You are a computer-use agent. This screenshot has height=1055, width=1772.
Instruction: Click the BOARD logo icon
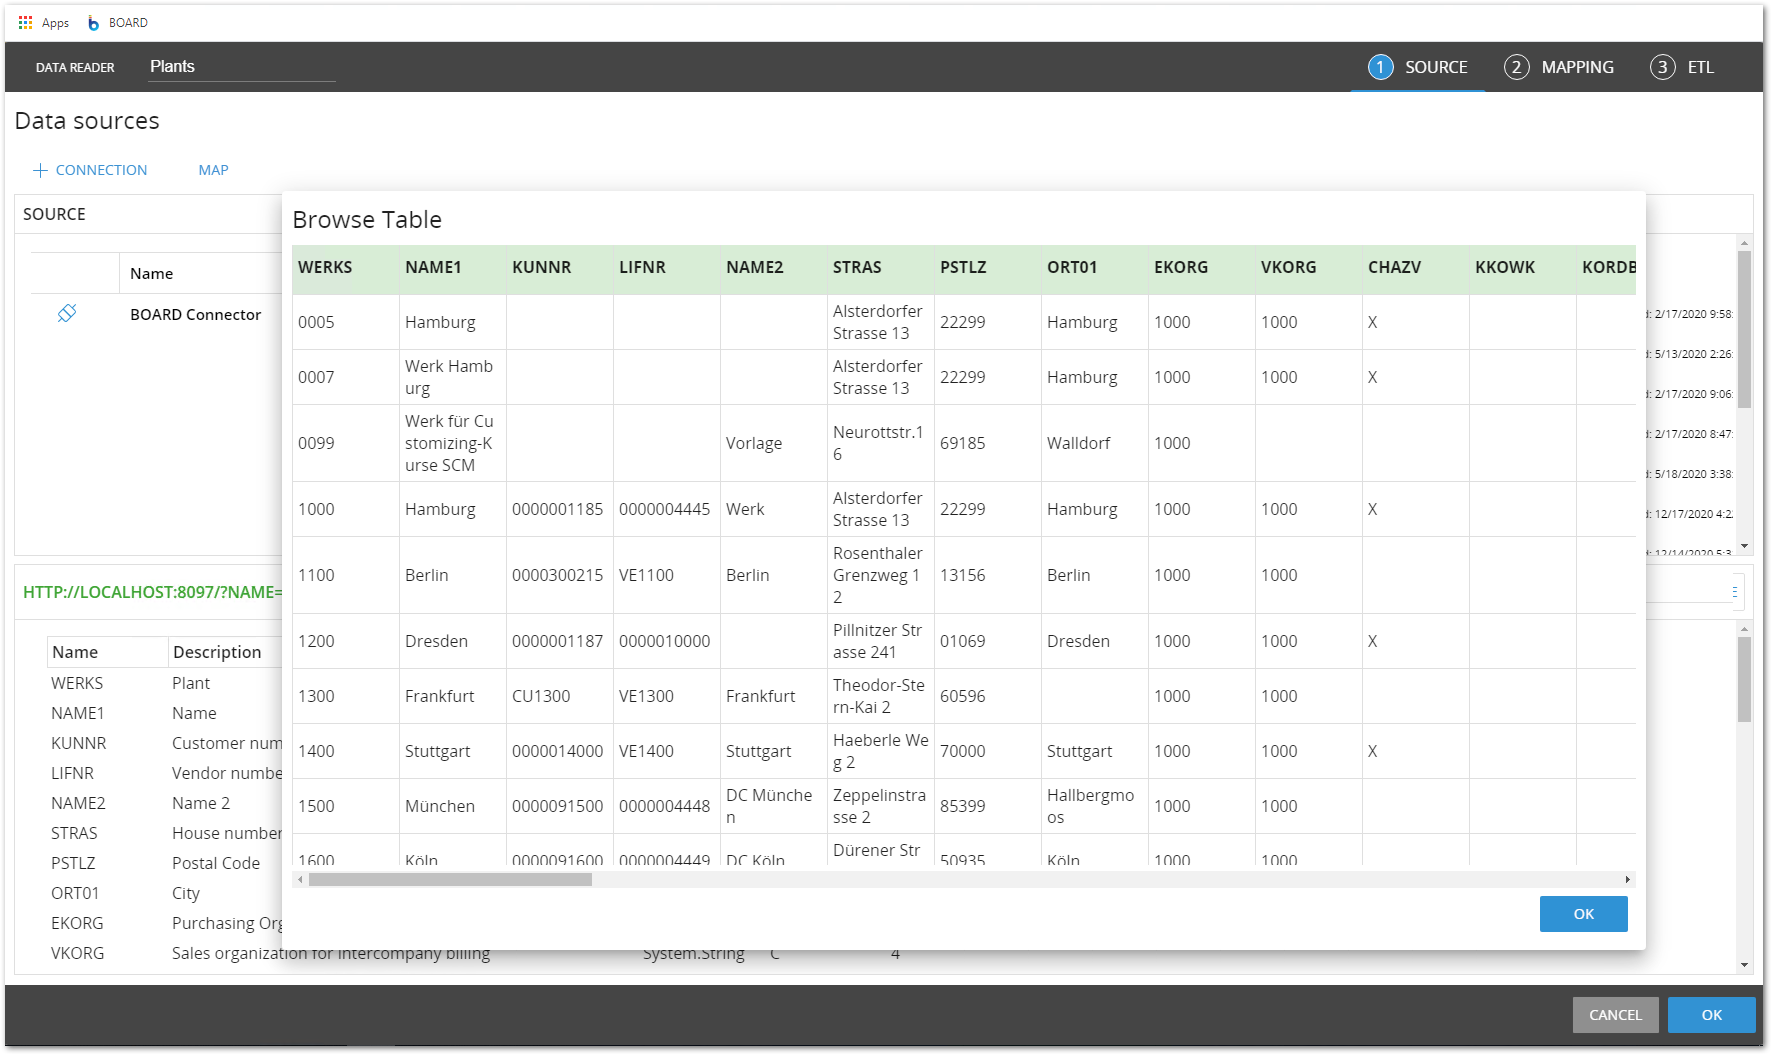pos(93,23)
